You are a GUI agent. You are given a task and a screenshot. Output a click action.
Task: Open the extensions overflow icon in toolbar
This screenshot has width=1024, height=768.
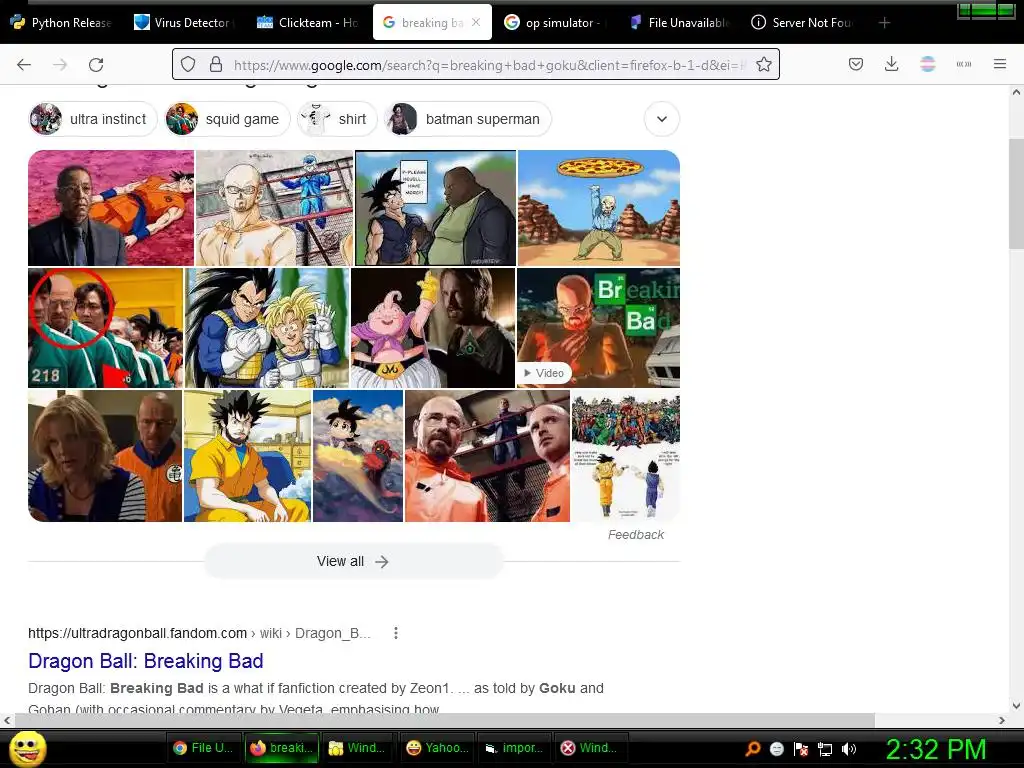coord(964,64)
